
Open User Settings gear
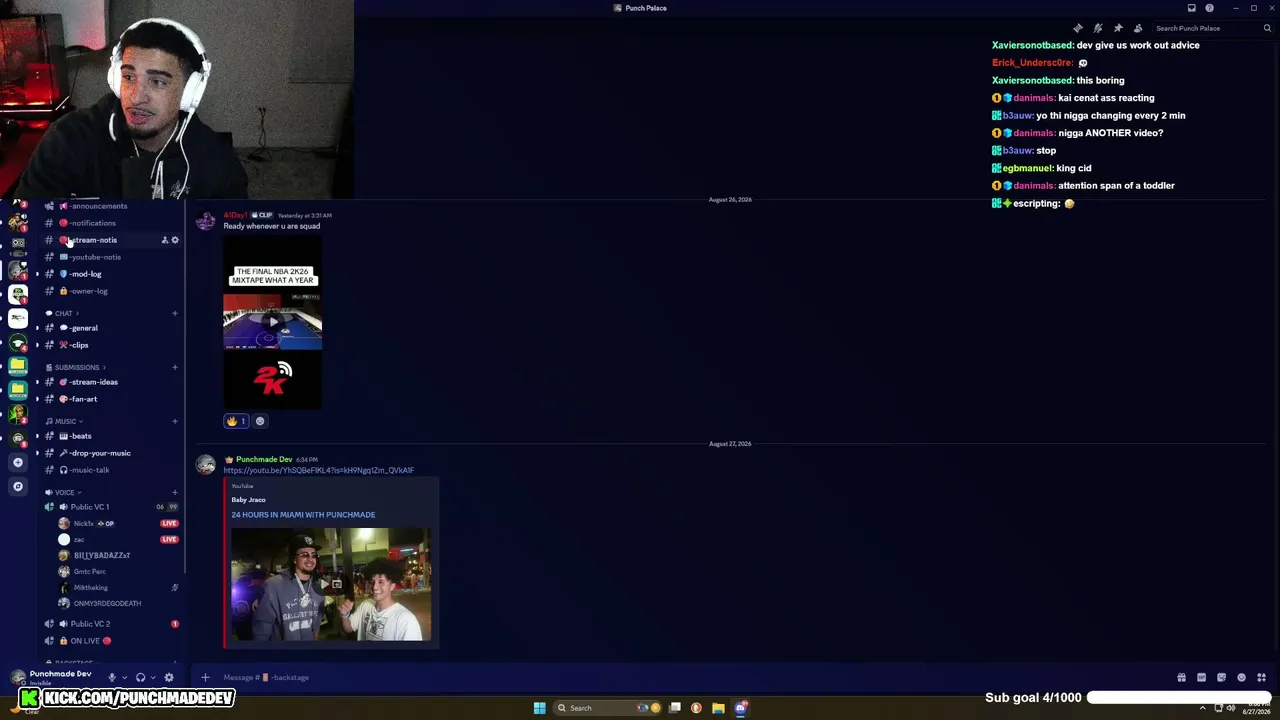tap(168, 677)
